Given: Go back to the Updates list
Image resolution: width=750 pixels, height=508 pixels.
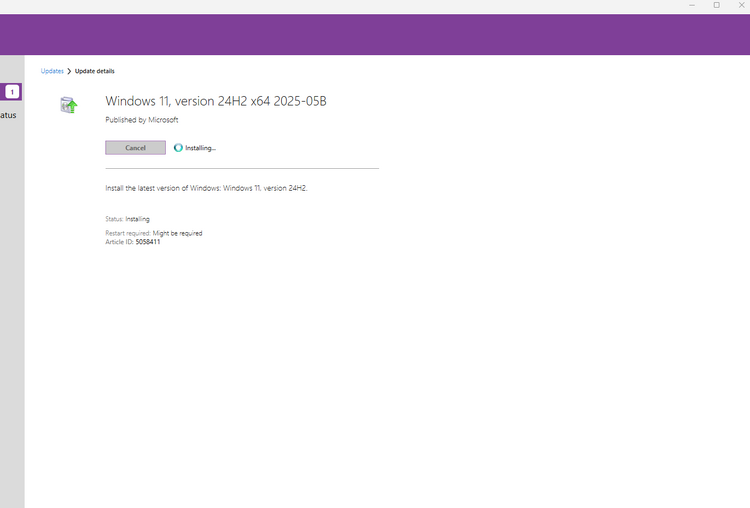Looking at the screenshot, I should pos(52,71).
